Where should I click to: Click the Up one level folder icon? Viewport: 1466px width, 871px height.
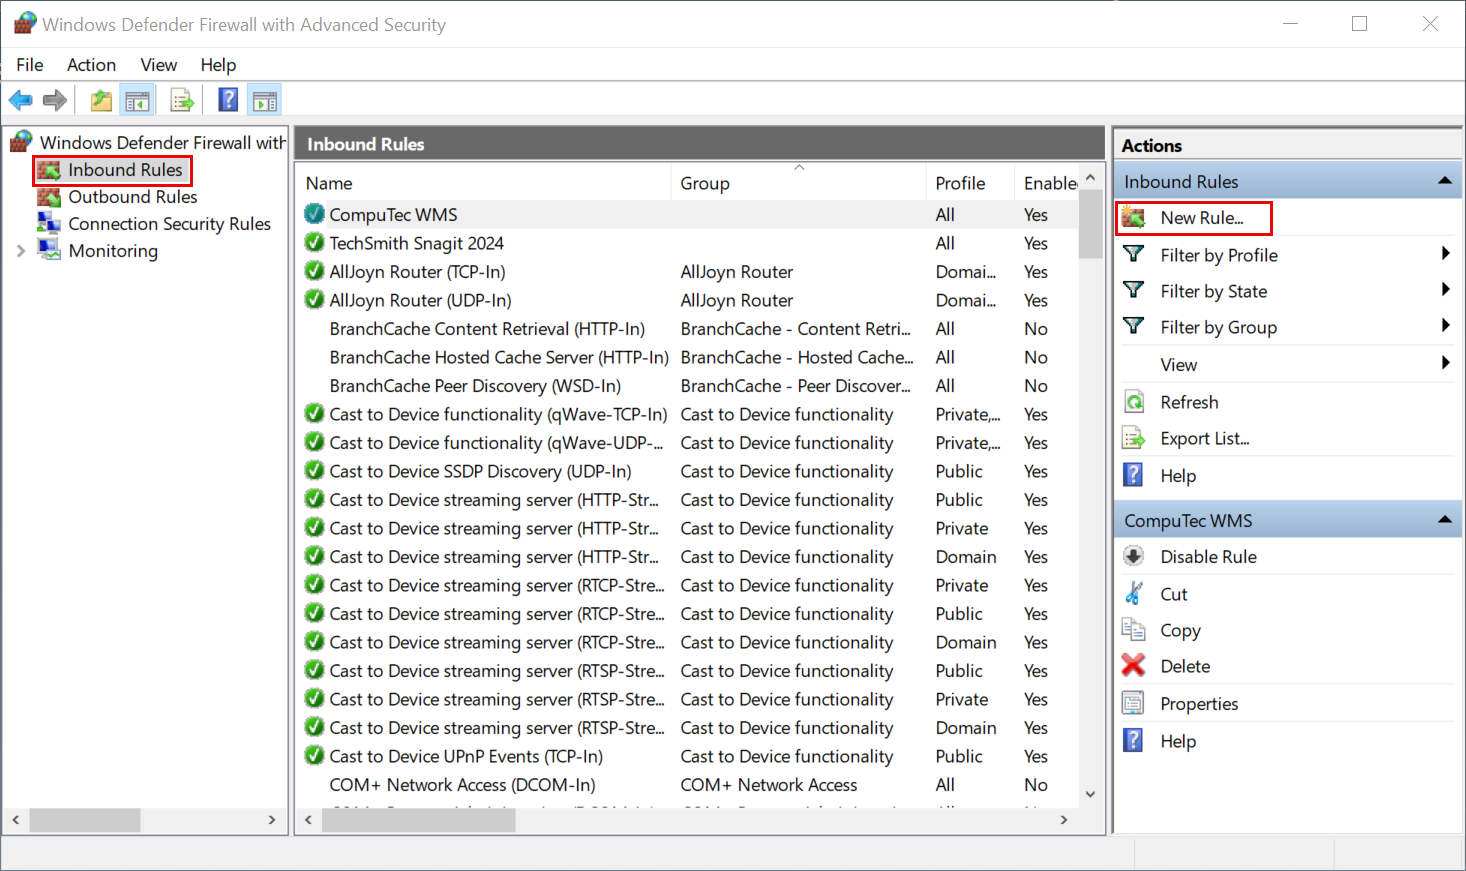pyautogui.click(x=101, y=100)
